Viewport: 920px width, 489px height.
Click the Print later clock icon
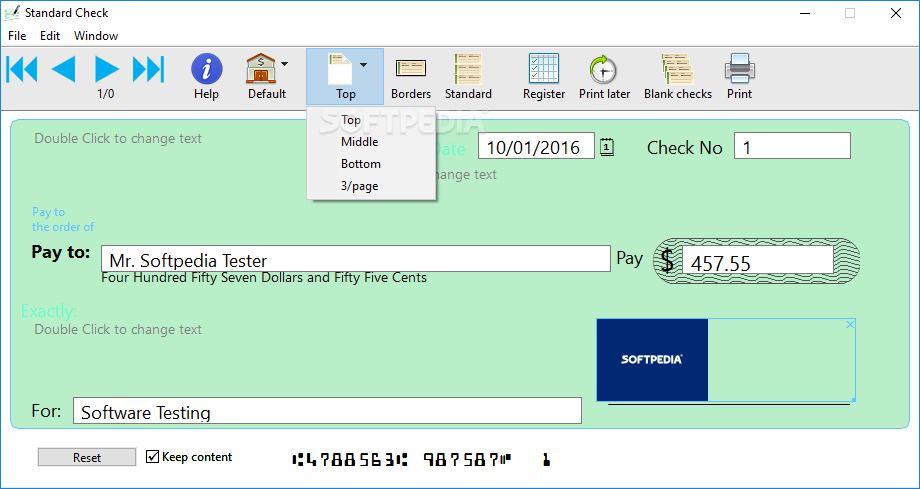(604, 69)
